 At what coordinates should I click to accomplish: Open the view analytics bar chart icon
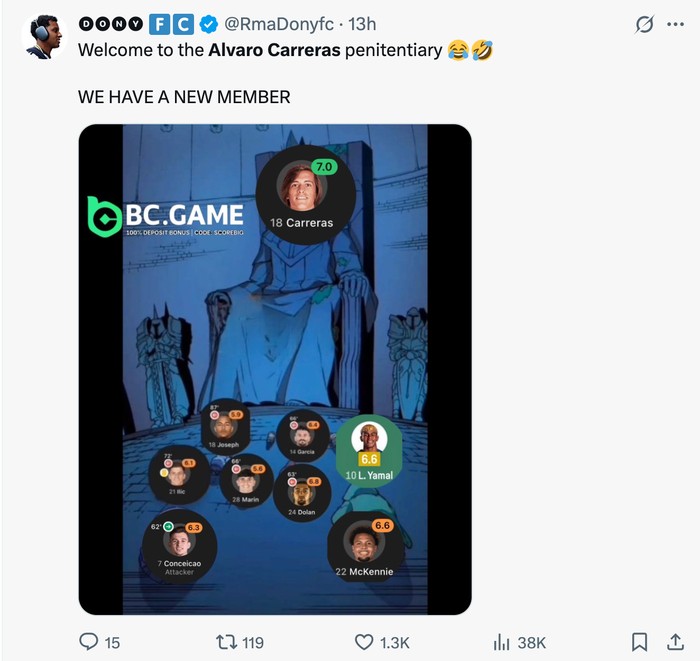[501, 642]
